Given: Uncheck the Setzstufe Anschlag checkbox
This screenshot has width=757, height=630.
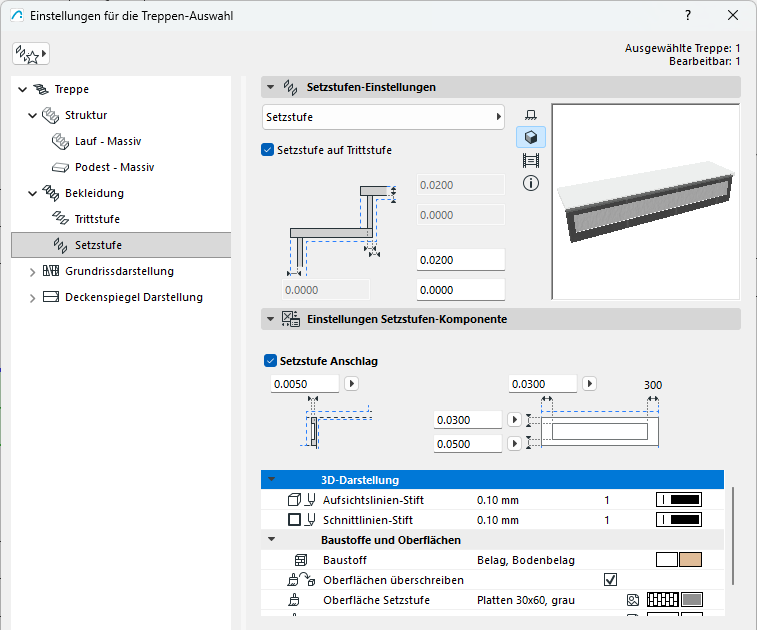Looking at the screenshot, I should coord(268,361).
